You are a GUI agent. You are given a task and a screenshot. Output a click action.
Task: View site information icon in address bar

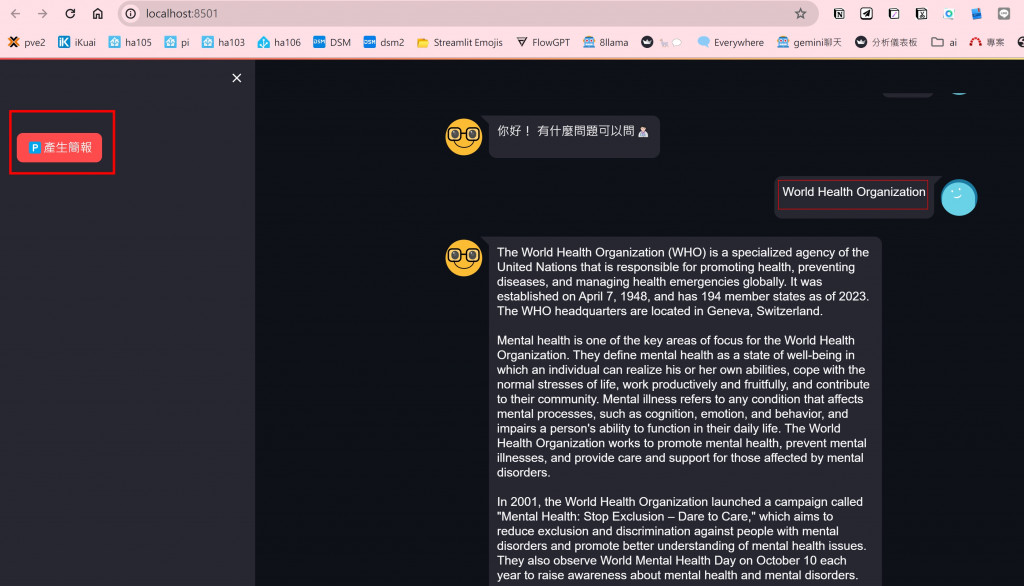pyautogui.click(x=131, y=13)
